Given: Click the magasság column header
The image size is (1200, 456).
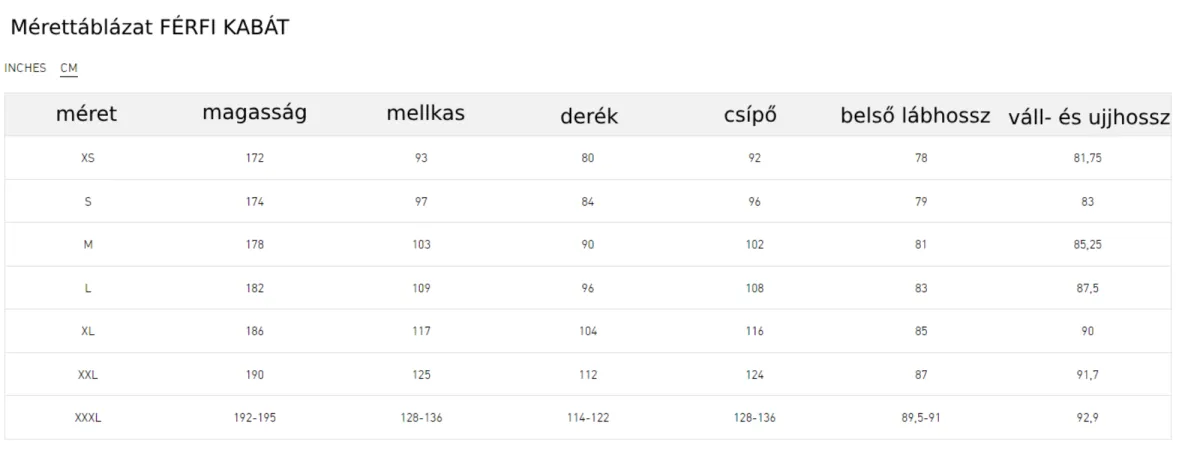Looking at the screenshot, I should pyautogui.click(x=254, y=113).
